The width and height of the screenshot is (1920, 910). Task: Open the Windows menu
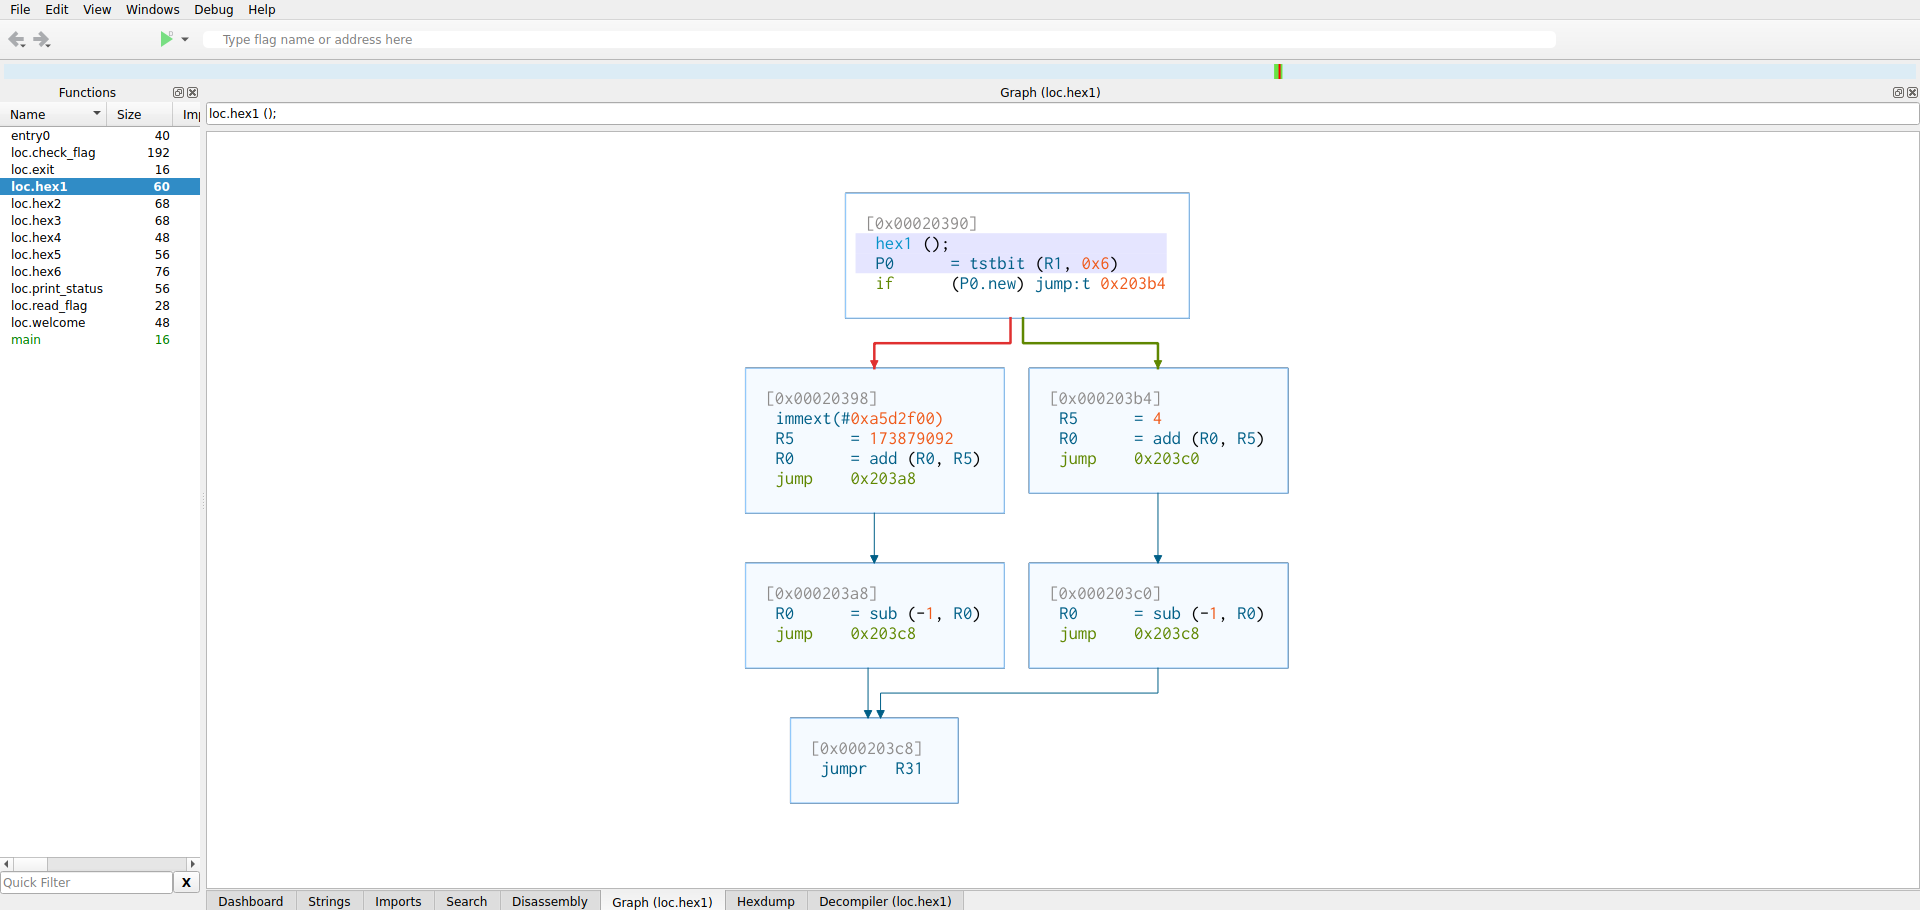click(152, 10)
